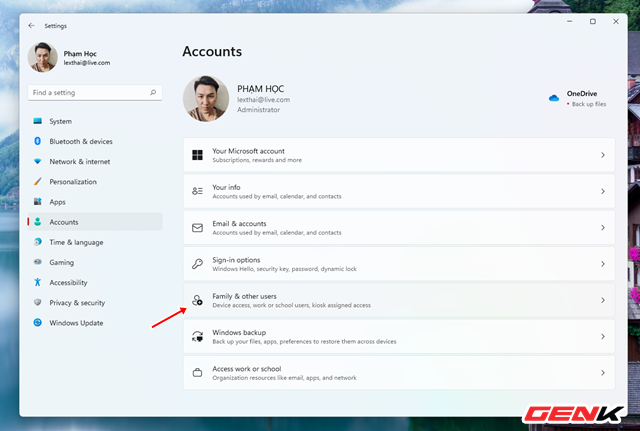Select Time & language category
640x431 pixels.
tap(95, 242)
